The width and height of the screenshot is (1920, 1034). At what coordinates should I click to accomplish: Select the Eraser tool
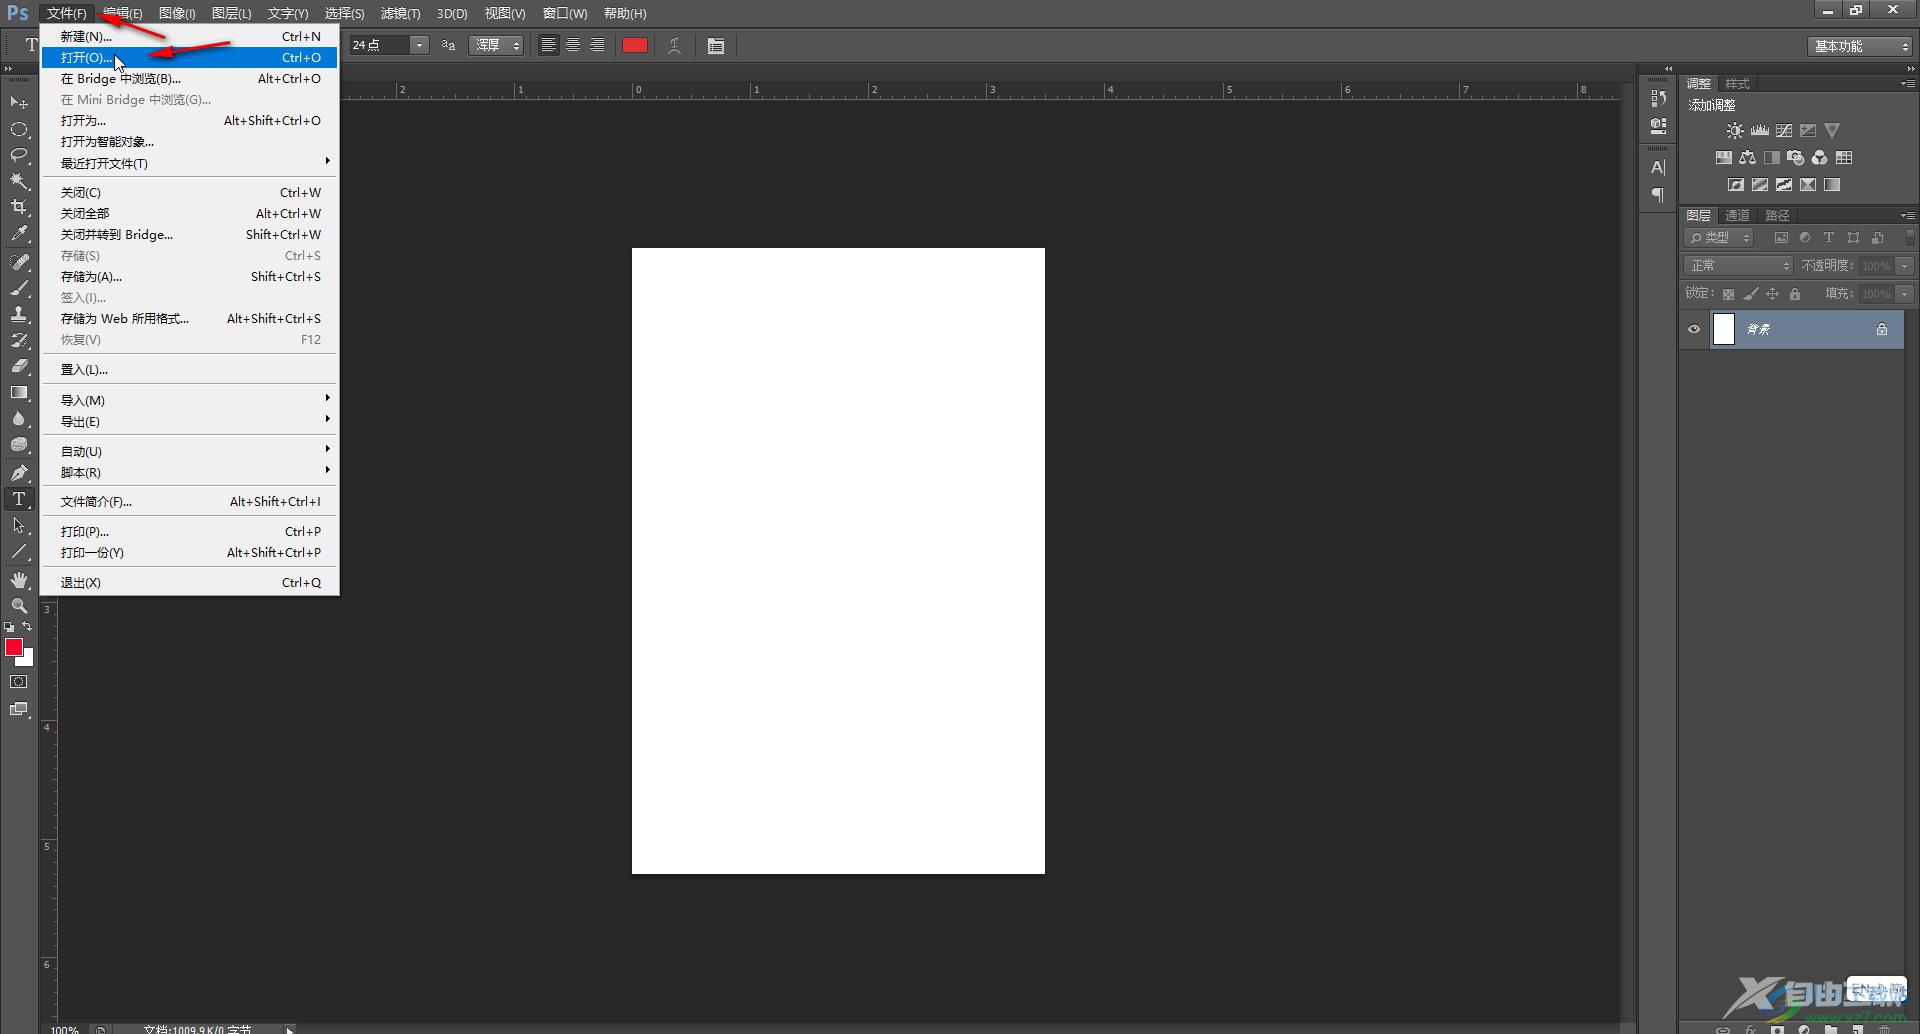pos(19,366)
